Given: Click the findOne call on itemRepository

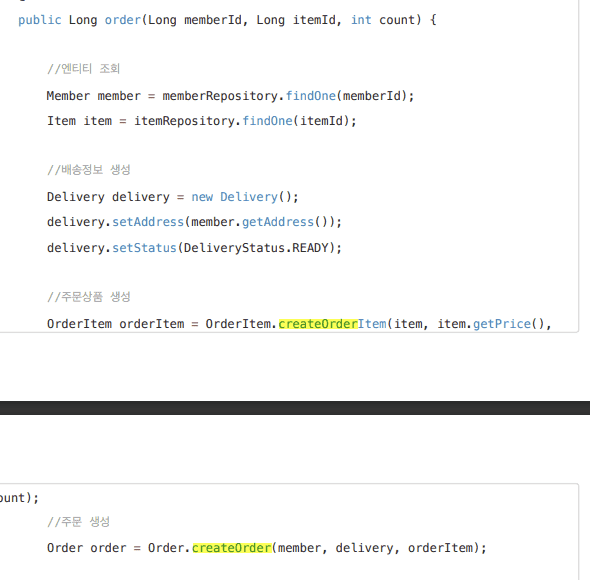Looking at the screenshot, I should (x=267, y=121).
